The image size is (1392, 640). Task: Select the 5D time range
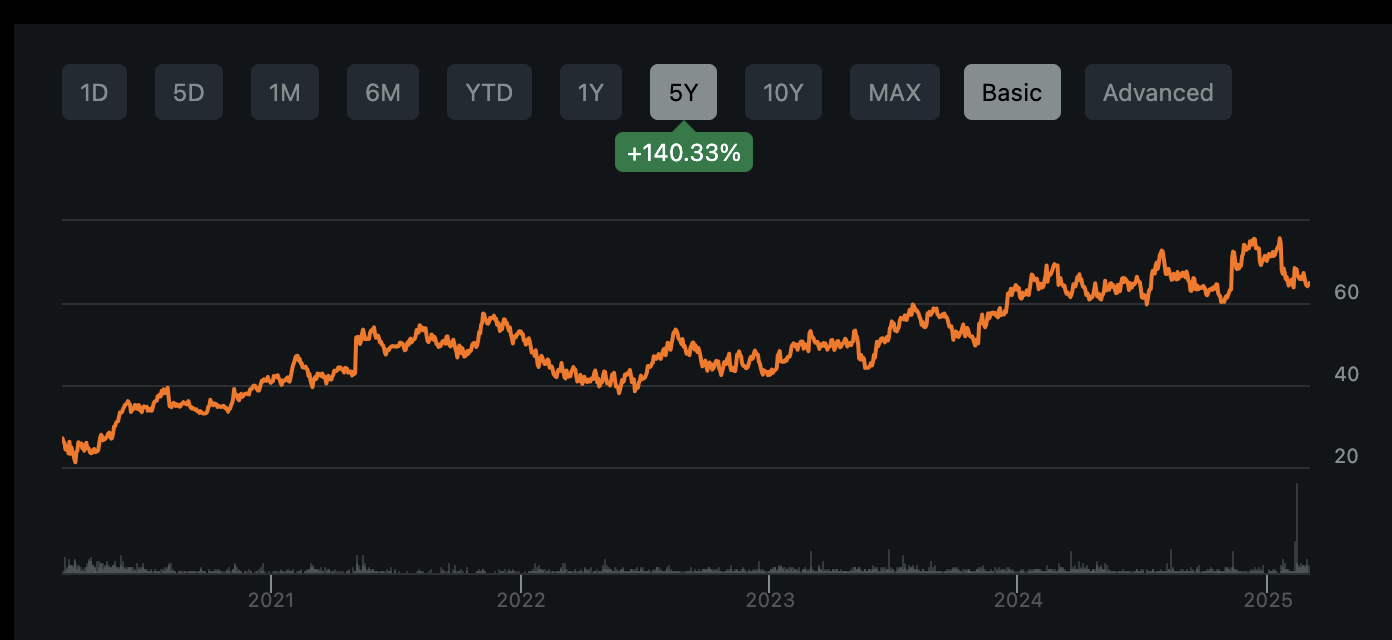[188, 91]
